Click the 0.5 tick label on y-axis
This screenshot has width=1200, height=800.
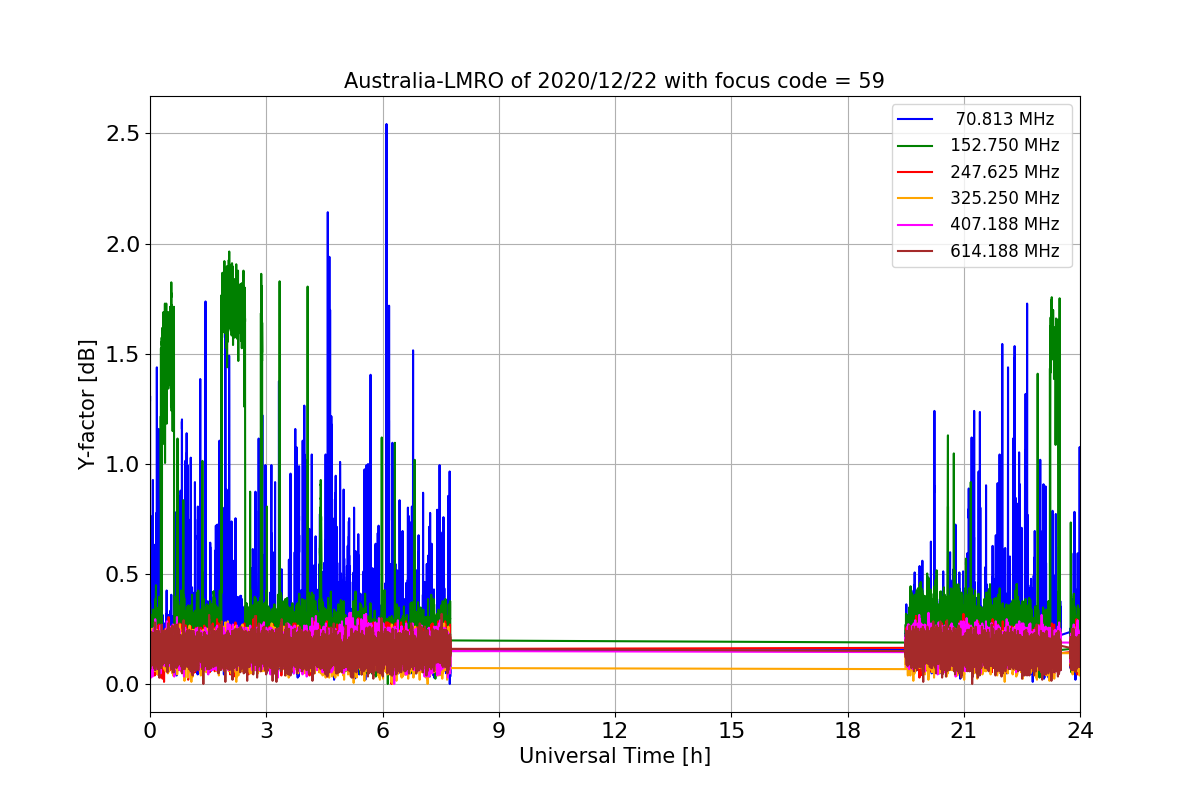124,574
